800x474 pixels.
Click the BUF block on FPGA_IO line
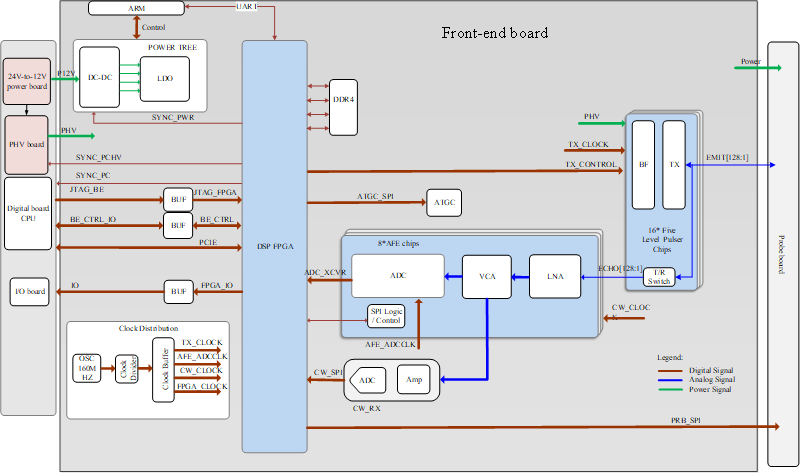pyautogui.click(x=179, y=292)
